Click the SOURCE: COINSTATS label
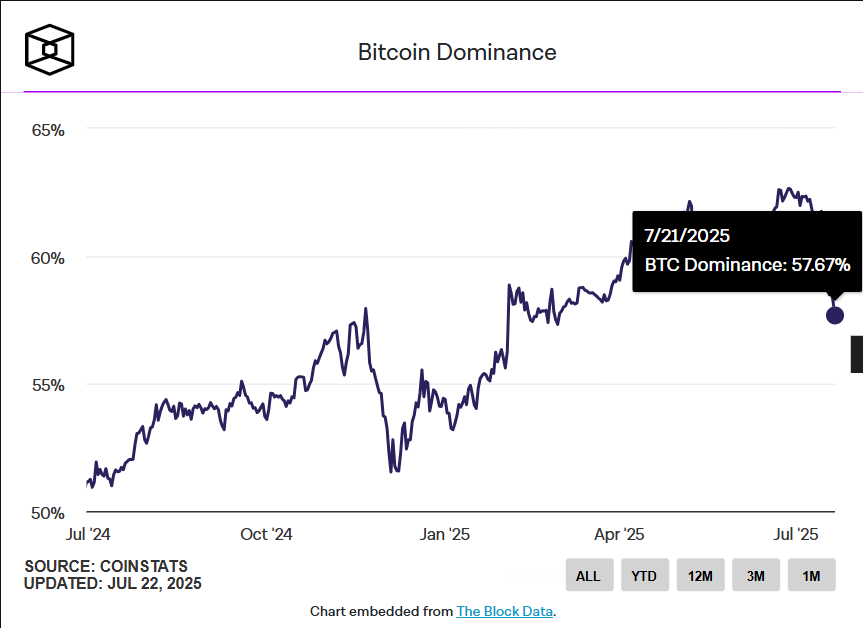The height and width of the screenshot is (628, 863). point(106,565)
